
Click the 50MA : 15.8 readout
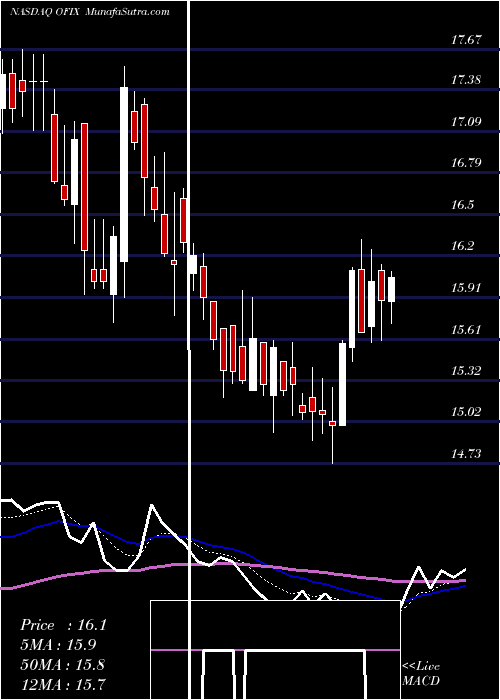click(x=62, y=664)
